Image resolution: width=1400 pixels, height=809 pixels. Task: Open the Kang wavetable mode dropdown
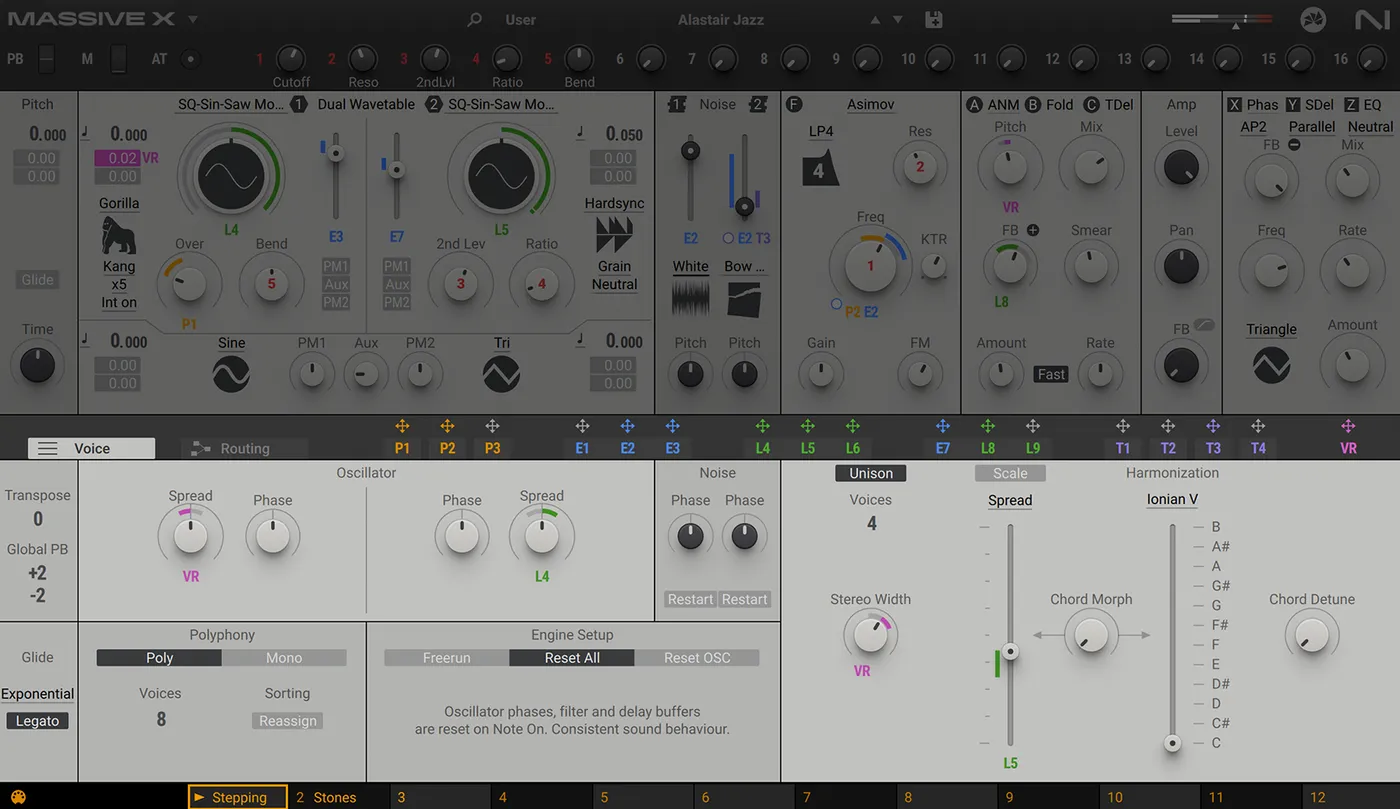[x=119, y=267]
